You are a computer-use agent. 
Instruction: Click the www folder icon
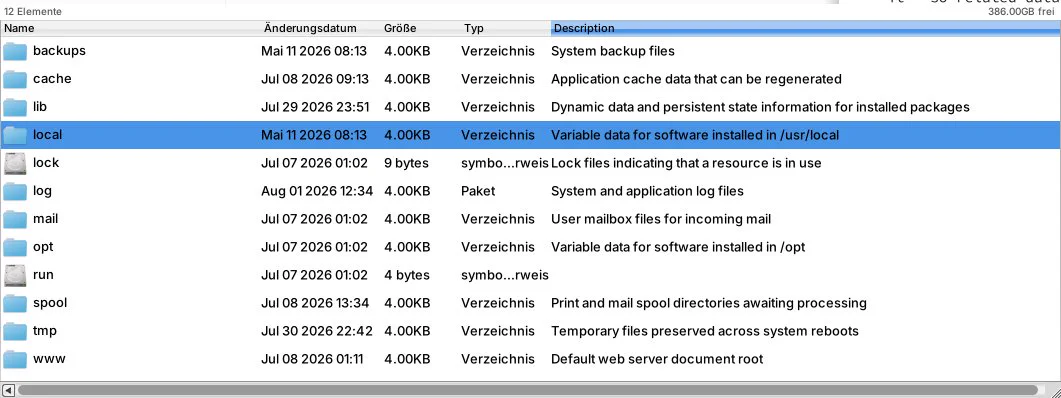point(15,359)
